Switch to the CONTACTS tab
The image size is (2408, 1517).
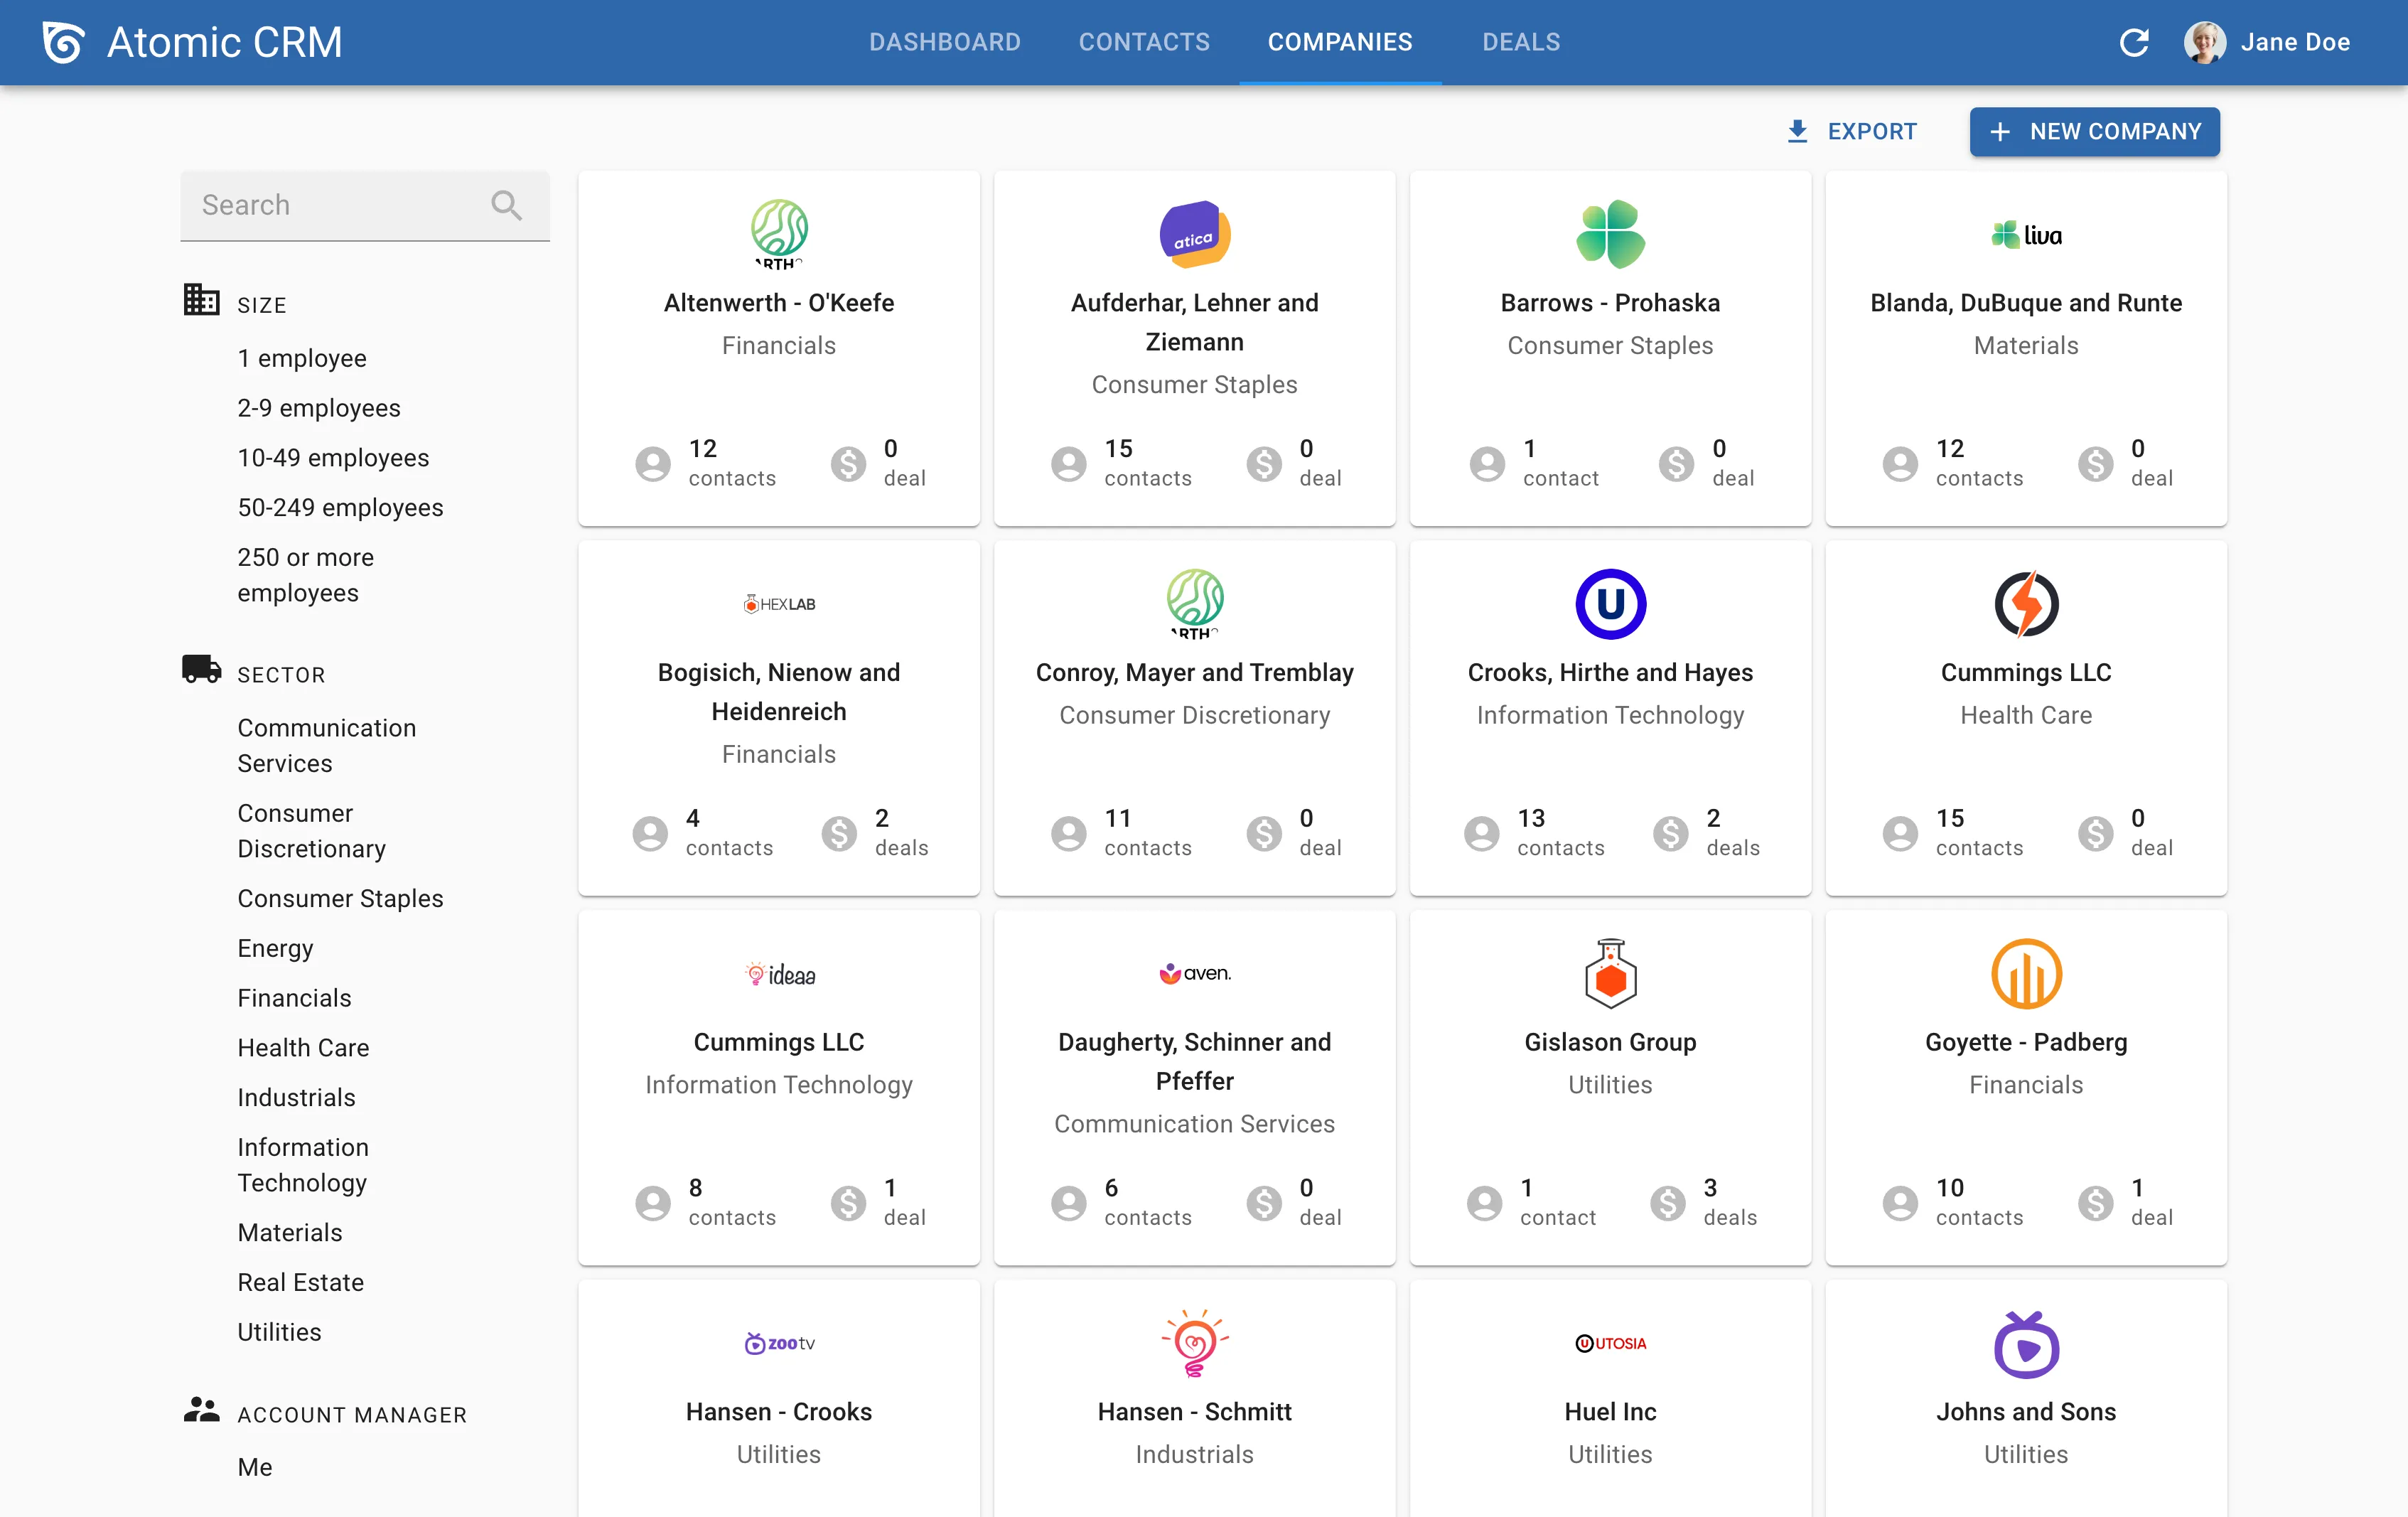1144,42
